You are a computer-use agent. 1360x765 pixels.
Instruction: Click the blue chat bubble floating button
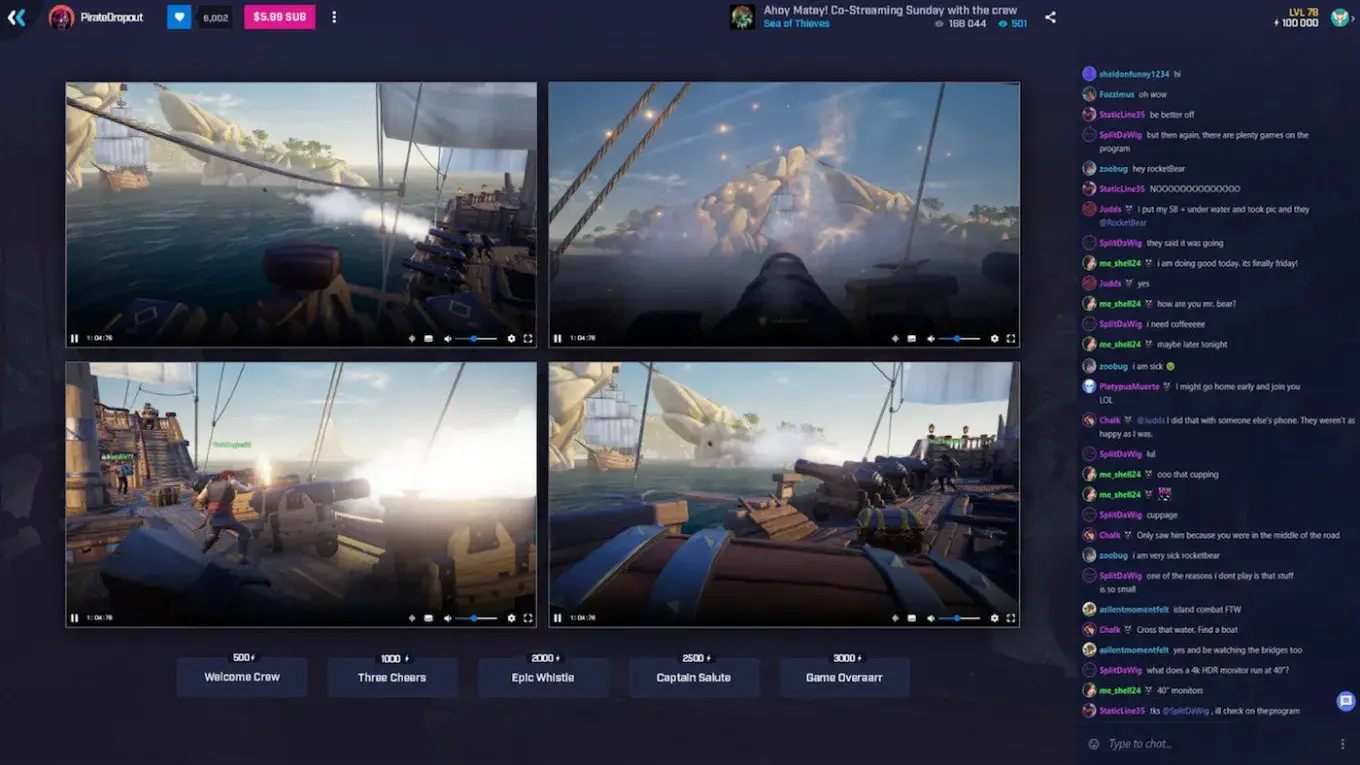(1346, 701)
